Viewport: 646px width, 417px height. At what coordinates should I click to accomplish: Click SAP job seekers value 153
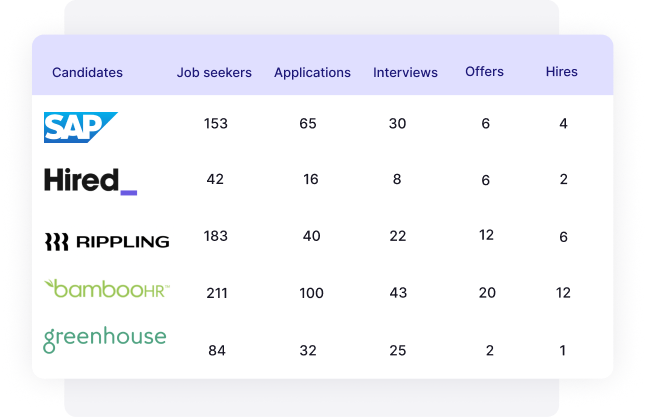(215, 124)
